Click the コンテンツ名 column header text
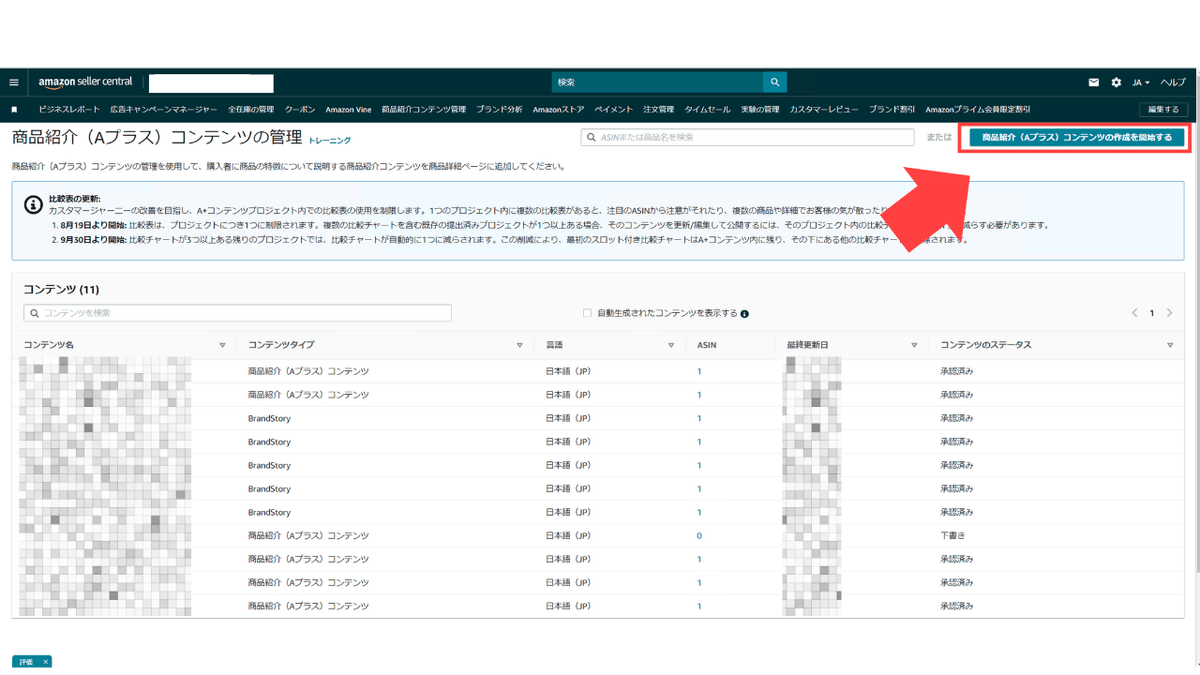 (x=49, y=345)
